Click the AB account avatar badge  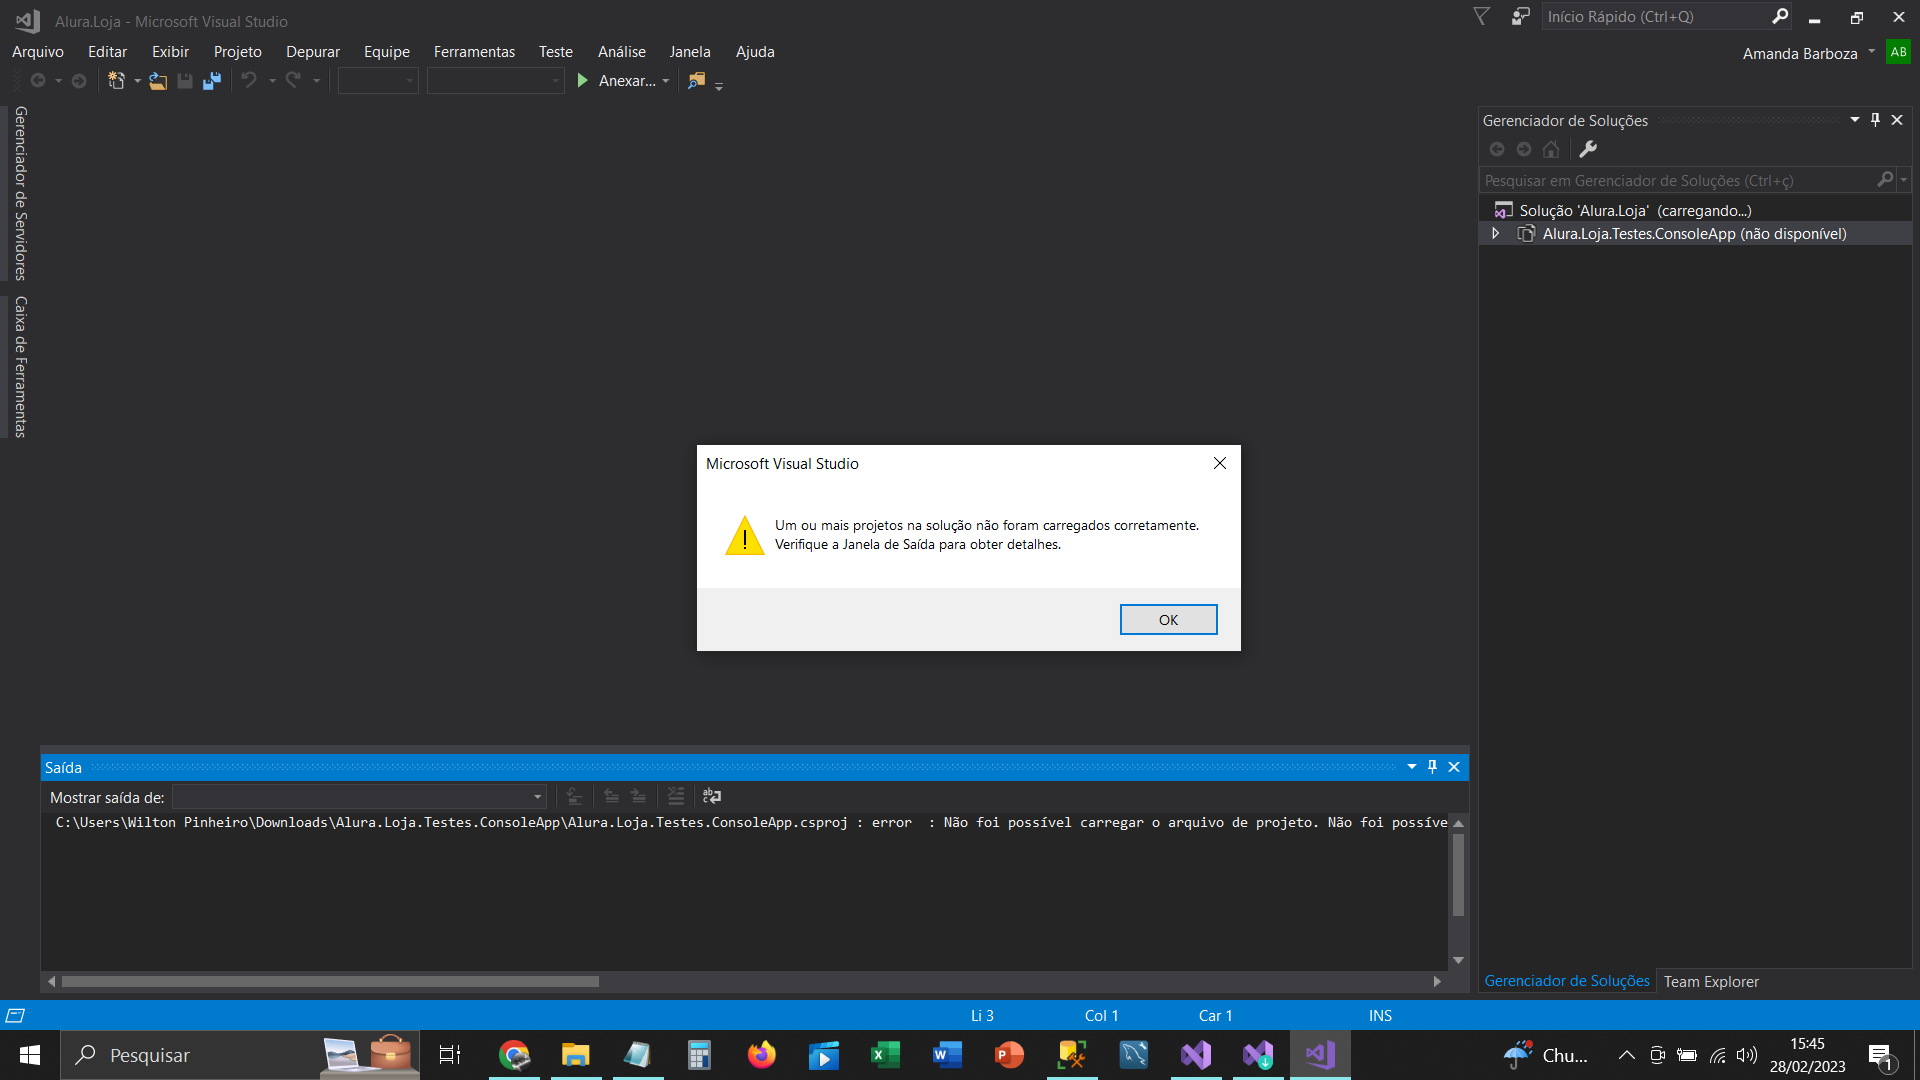1898,52
